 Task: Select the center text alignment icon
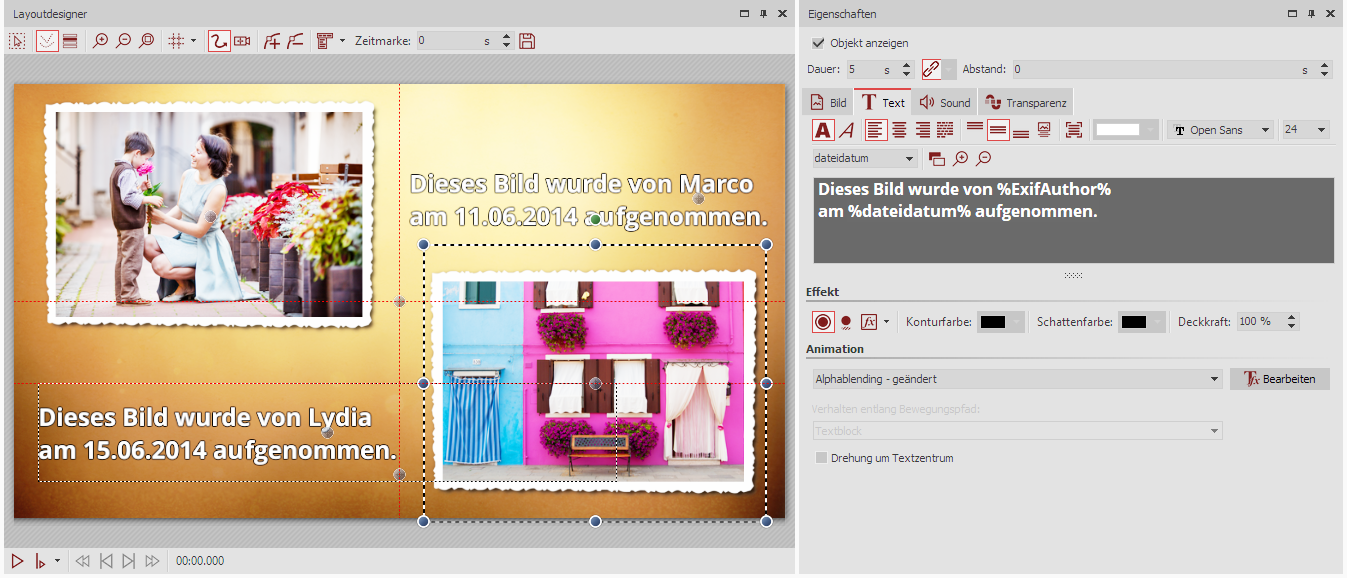tap(897, 129)
